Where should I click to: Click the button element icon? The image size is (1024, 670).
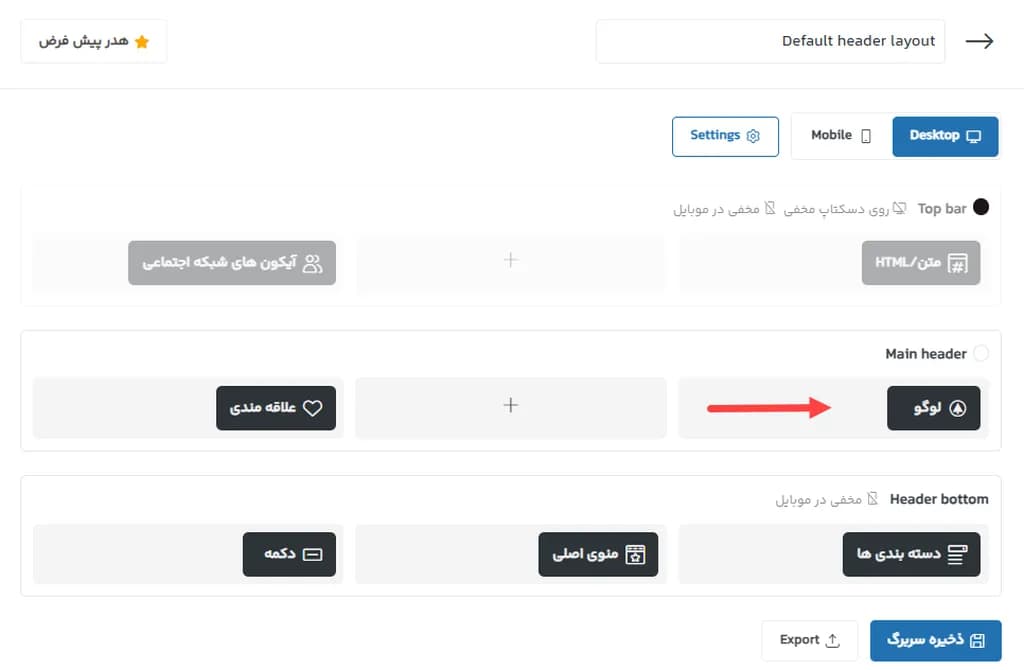312,555
